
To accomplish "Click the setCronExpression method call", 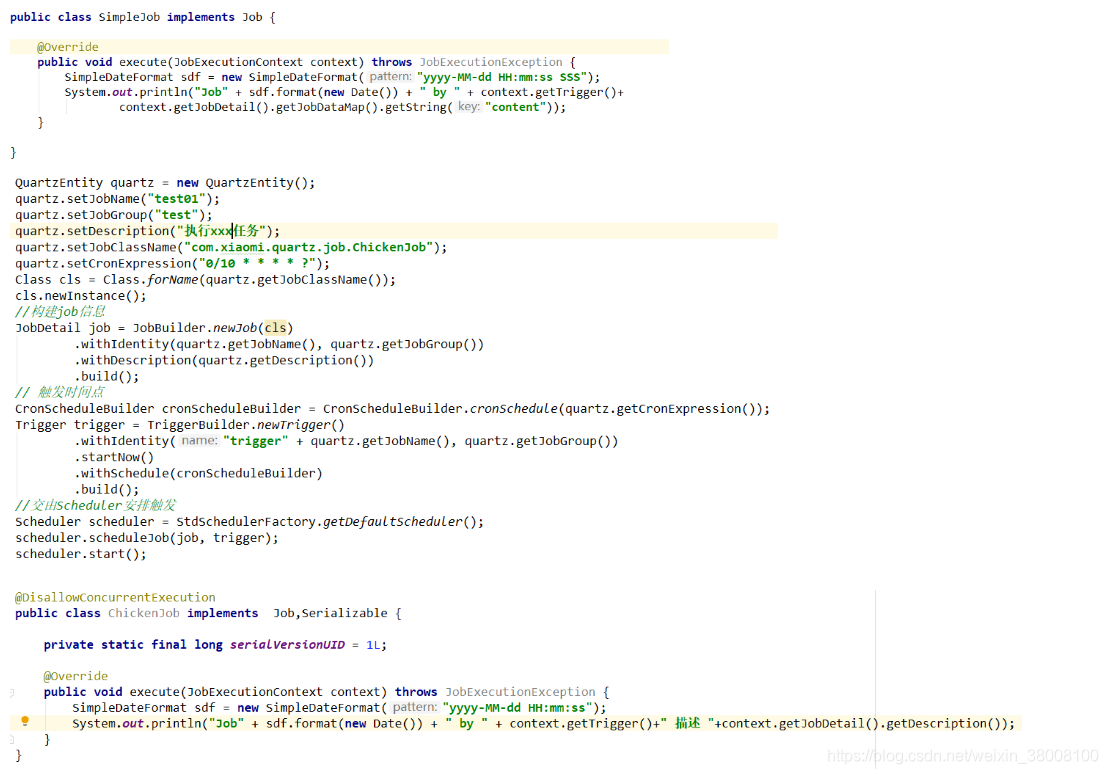I will click(129, 264).
